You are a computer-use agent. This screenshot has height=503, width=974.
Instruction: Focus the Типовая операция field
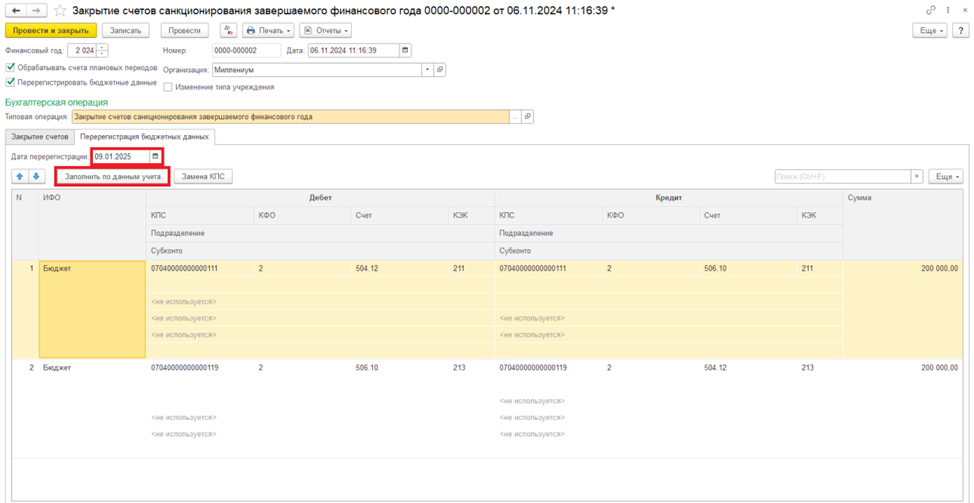tap(290, 116)
